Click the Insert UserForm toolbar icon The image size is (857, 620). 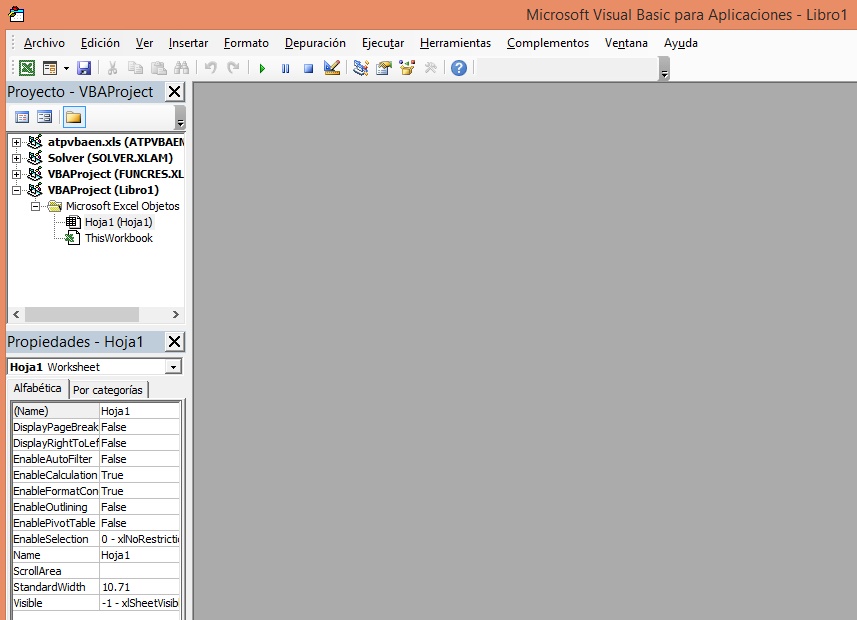tap(50, 68)
